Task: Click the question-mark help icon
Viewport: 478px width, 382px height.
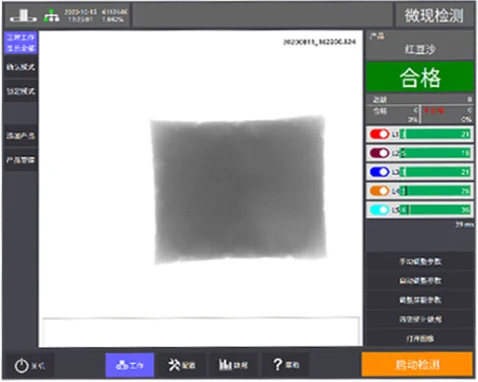Action: (277, 364)
